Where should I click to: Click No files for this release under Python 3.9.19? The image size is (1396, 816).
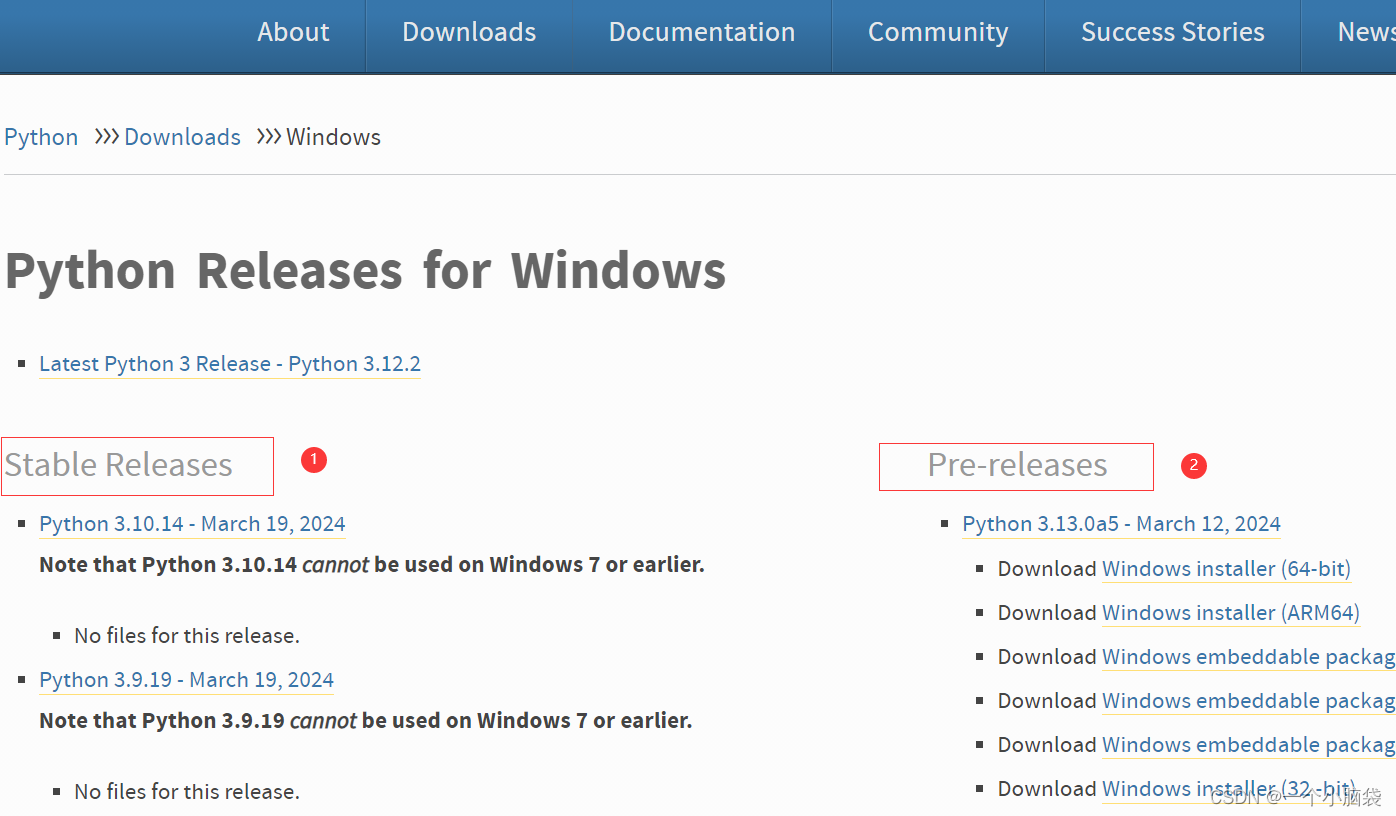tap(187, 792)
